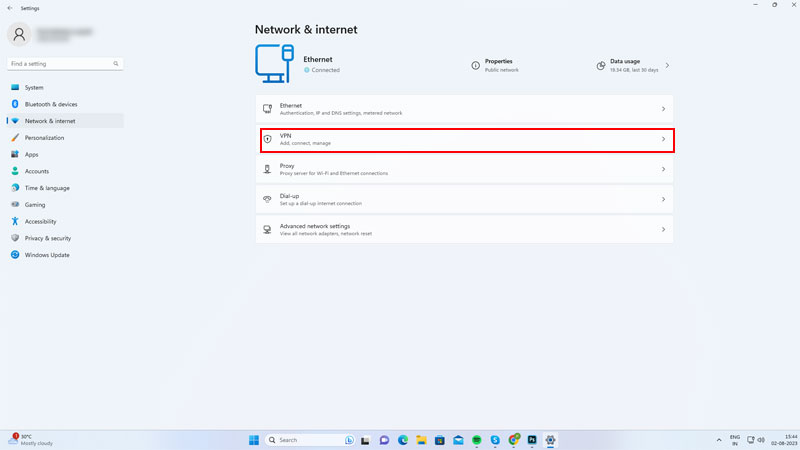Open Personalization settings category
Screen dimensions: 800x450
(65, 138)
